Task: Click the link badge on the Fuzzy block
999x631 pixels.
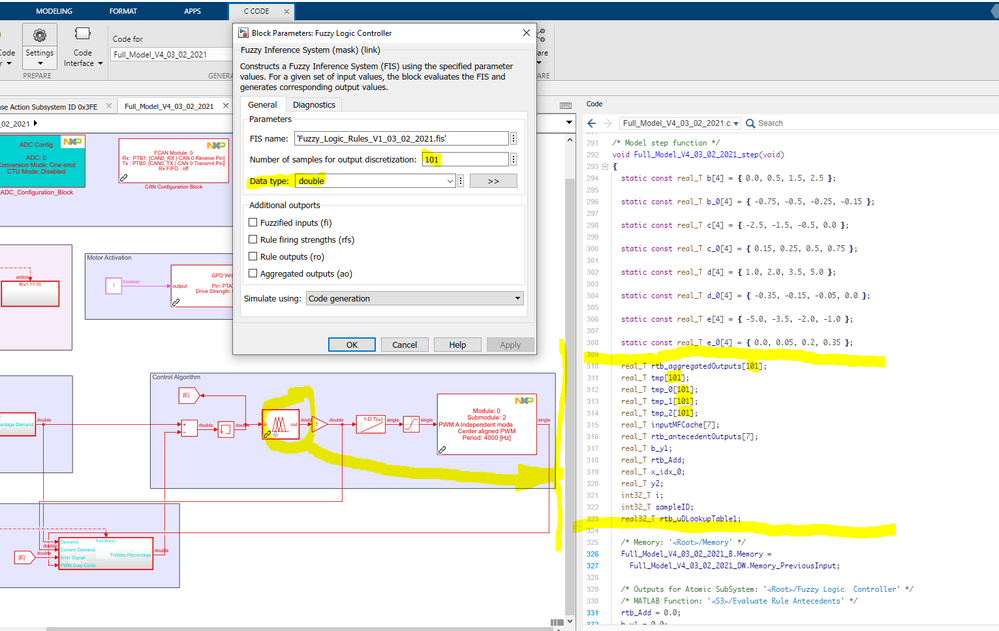Action: (x=268, y=434)
